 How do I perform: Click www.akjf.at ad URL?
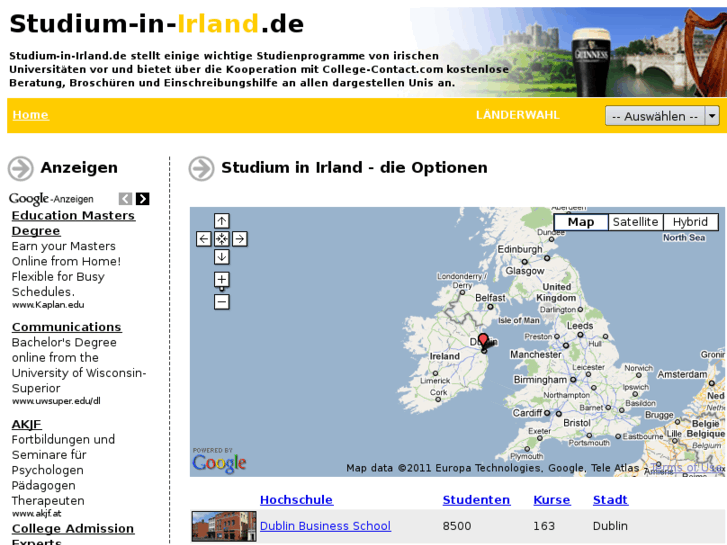click(37, 513)
